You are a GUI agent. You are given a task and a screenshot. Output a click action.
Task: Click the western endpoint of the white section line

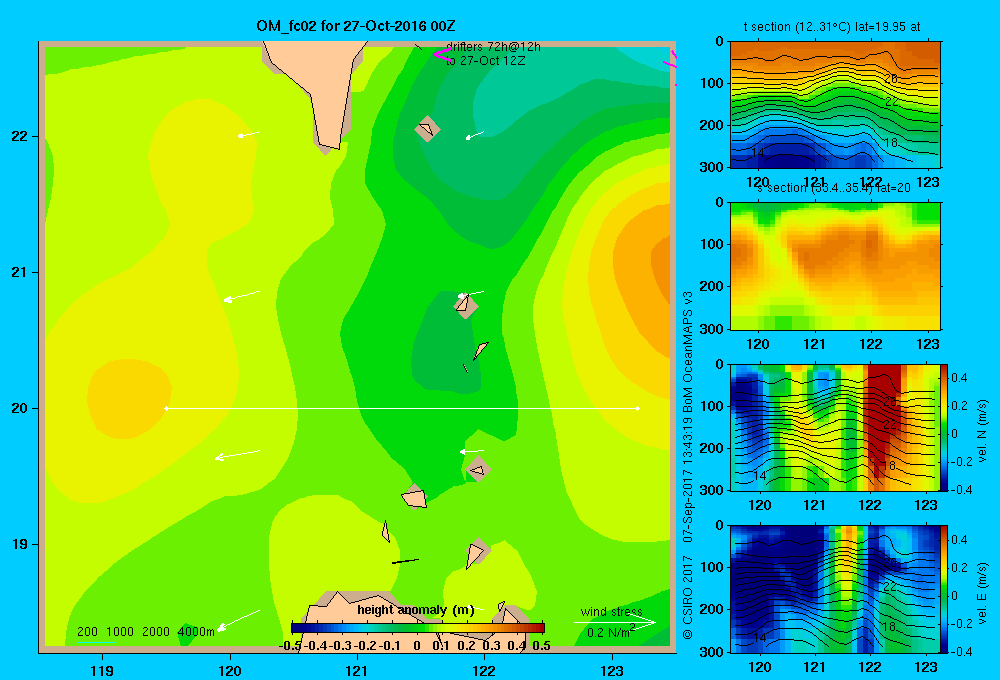point(166,408)
